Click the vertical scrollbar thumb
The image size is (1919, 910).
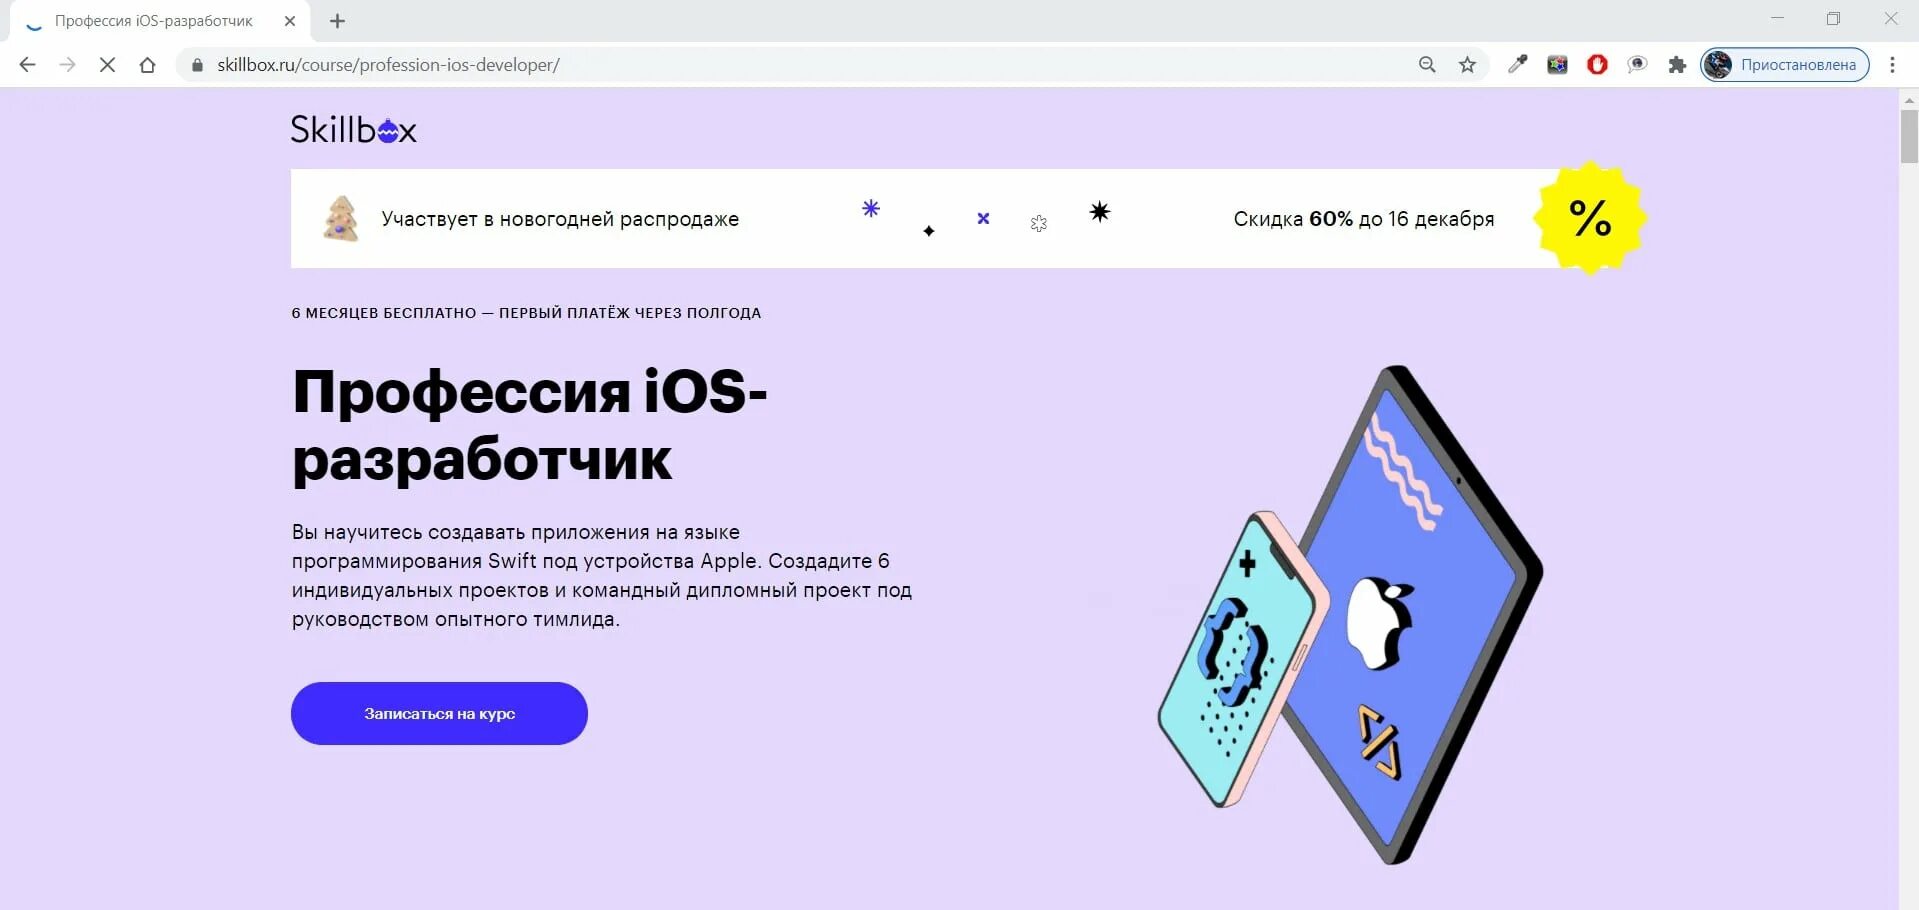tap(1909, 136)
